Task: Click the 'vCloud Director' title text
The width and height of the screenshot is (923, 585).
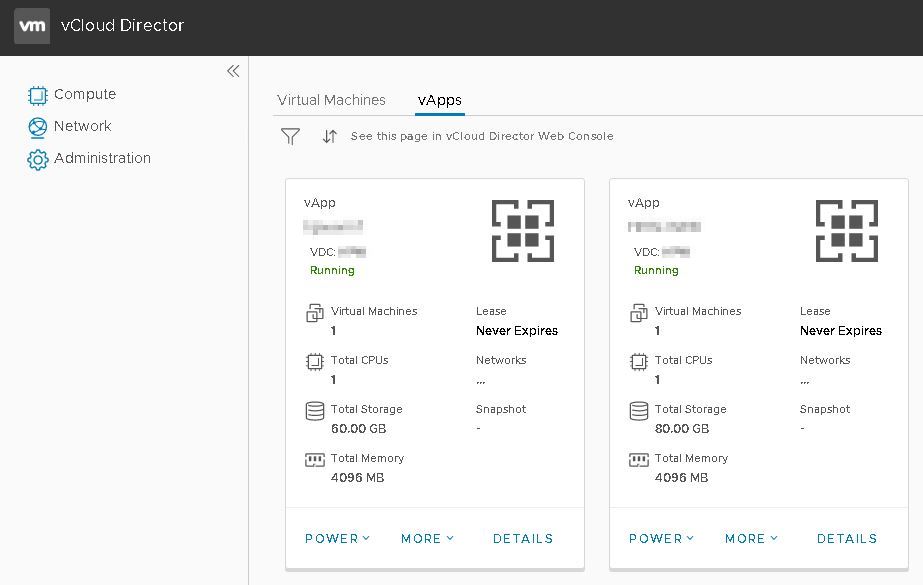Action: (x=122, y=25)
